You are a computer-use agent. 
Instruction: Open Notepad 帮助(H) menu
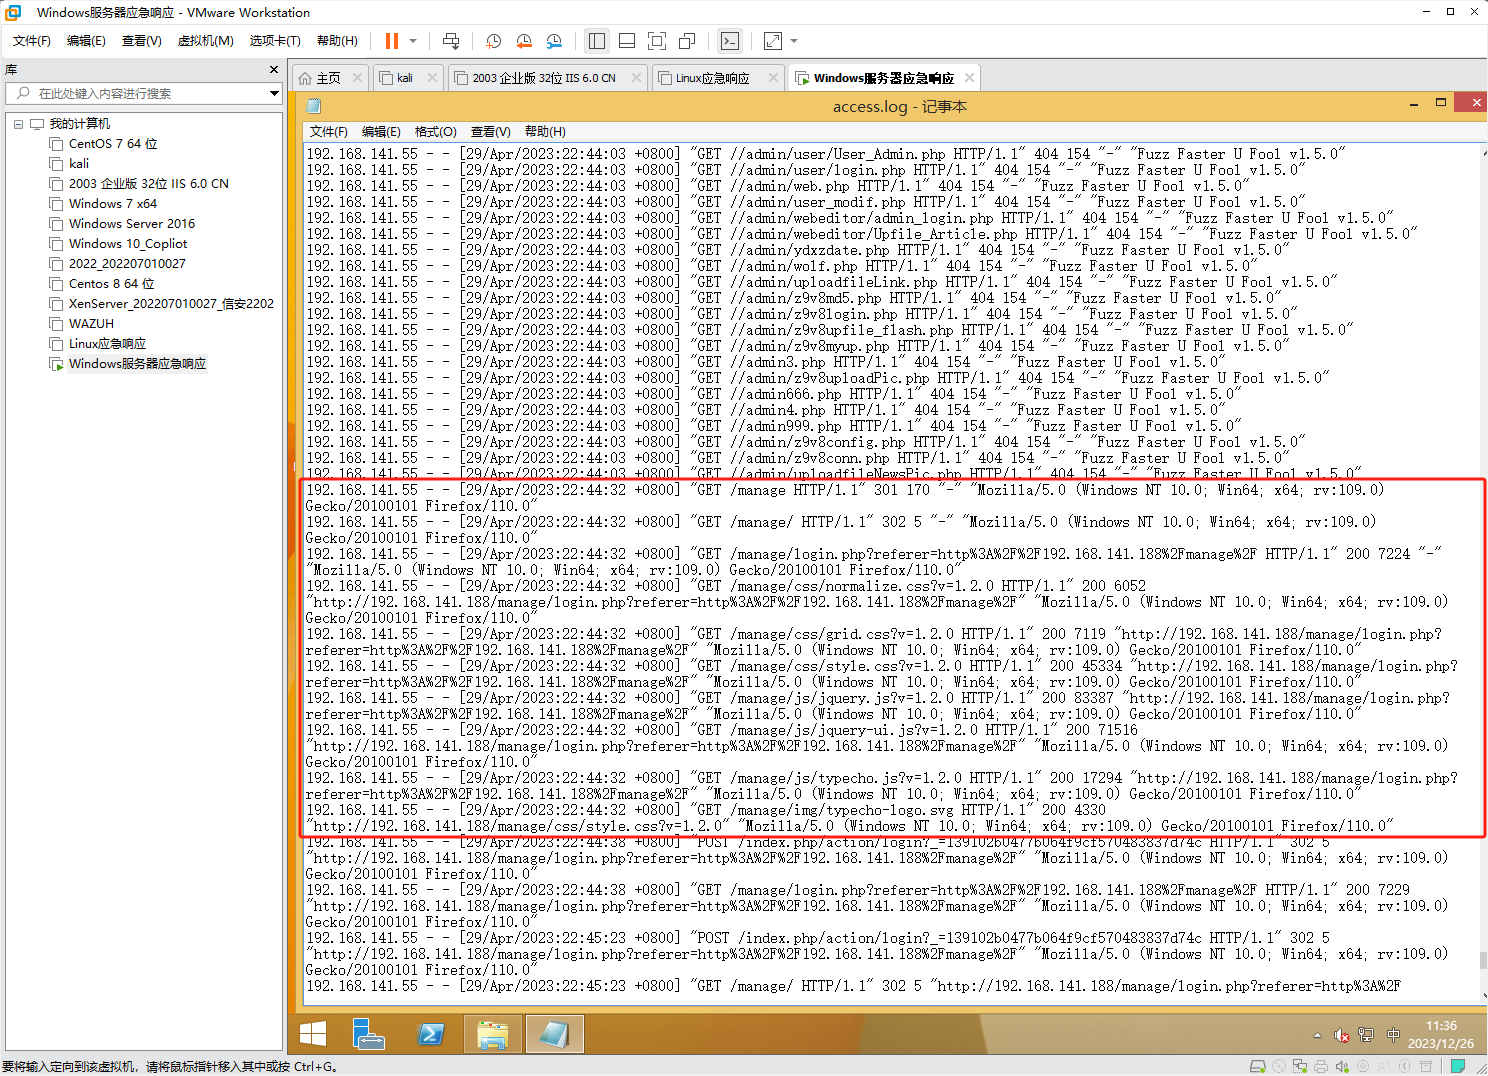coord(545,132)
